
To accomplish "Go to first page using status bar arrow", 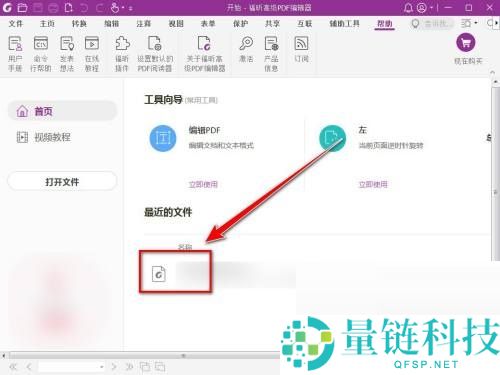I will coord(13,367).
